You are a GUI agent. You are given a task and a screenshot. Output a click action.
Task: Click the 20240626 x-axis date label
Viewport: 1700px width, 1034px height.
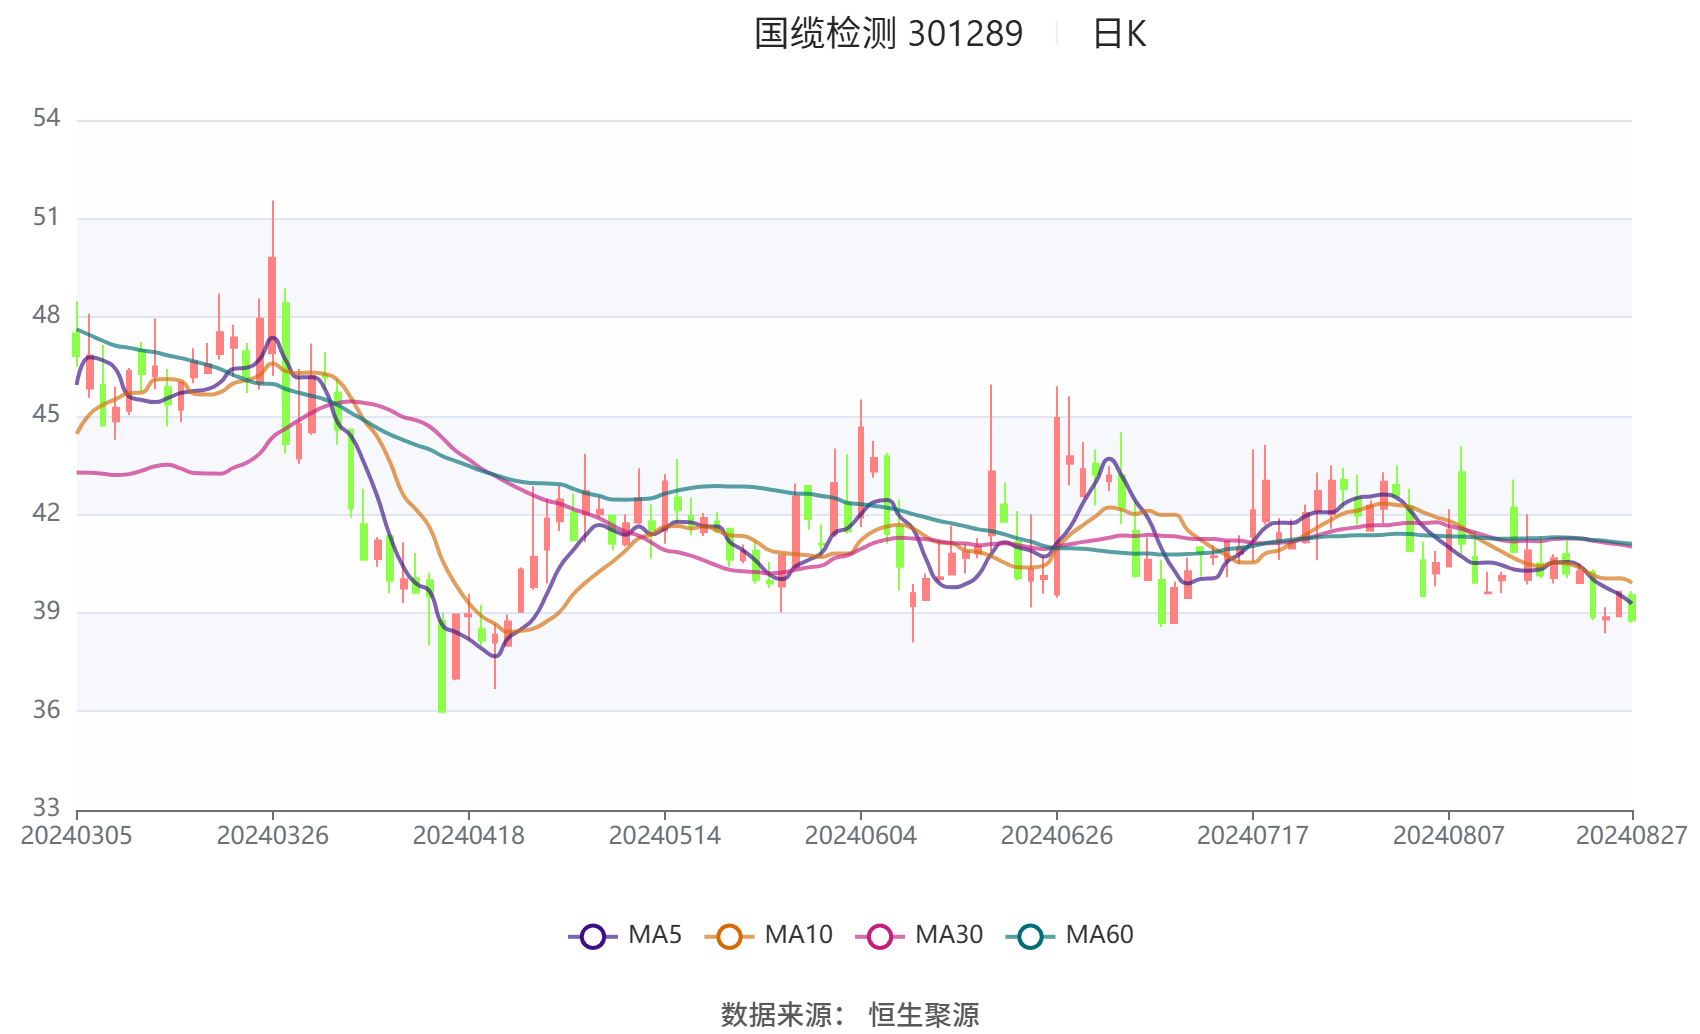tap(1056, 836)
